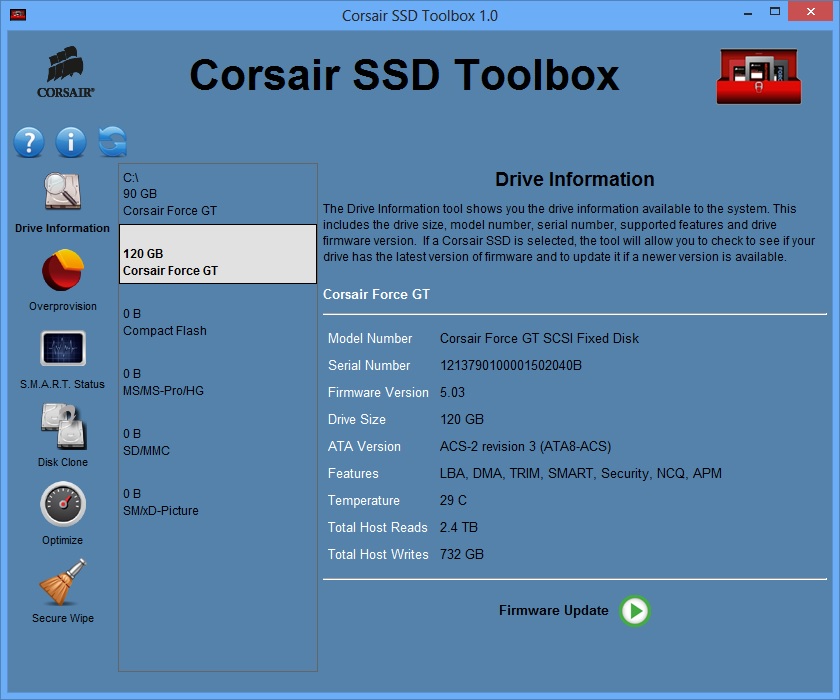Click the features list LBA, DMA, TRIM
The height and width of the screenshot is (700, 840).
pos(580,473)
